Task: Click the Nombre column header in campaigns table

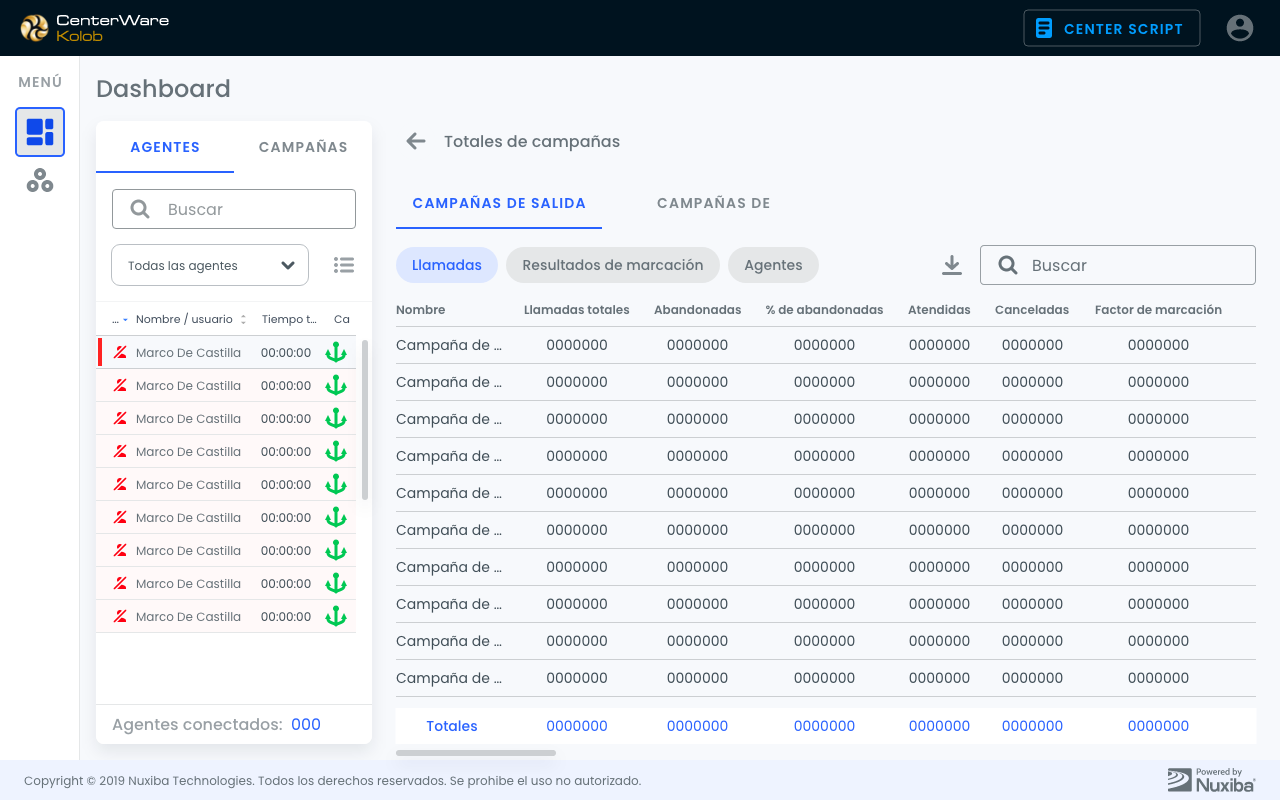Action: pos(420,310)
